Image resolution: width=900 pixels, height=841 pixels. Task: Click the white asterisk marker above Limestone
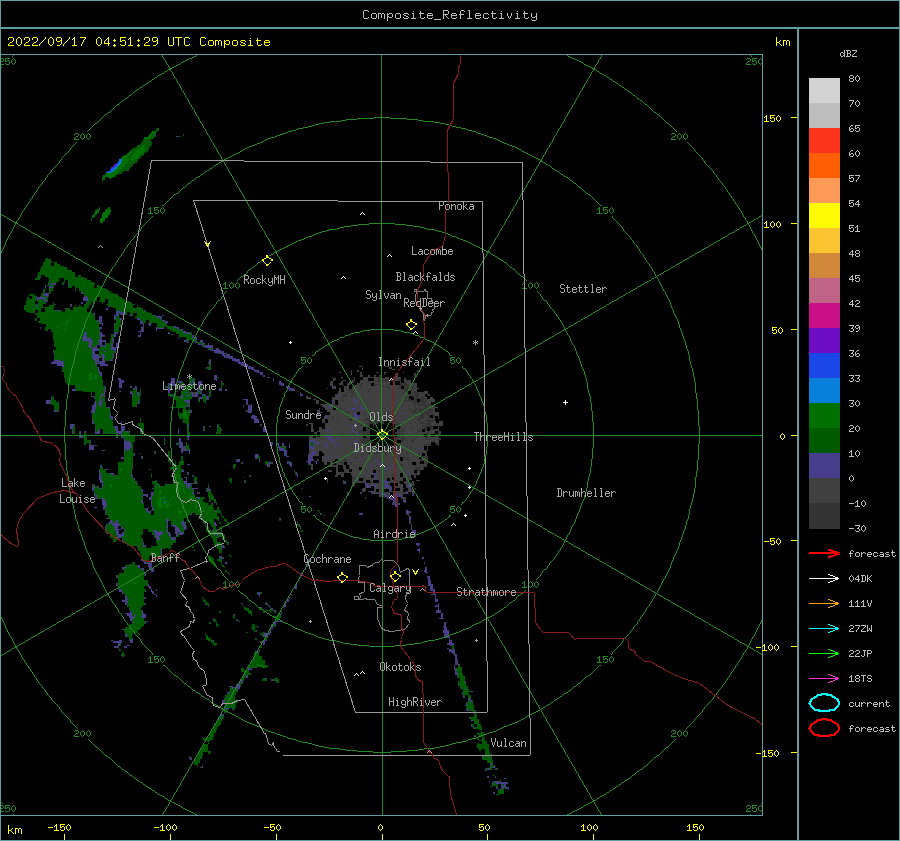[x=189, y=377]
